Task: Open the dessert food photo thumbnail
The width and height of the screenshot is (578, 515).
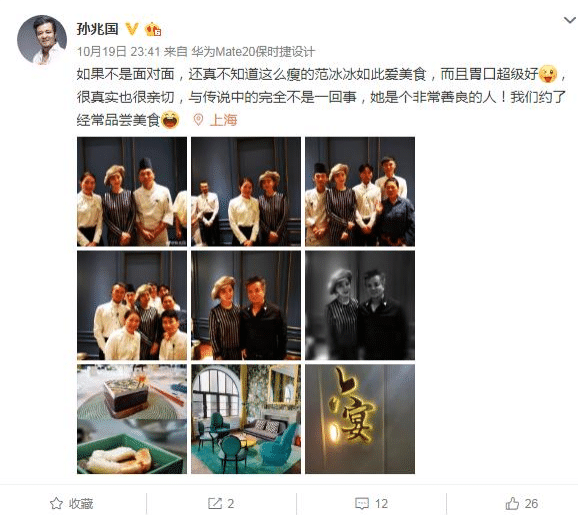Action: [x=132, y=419]
